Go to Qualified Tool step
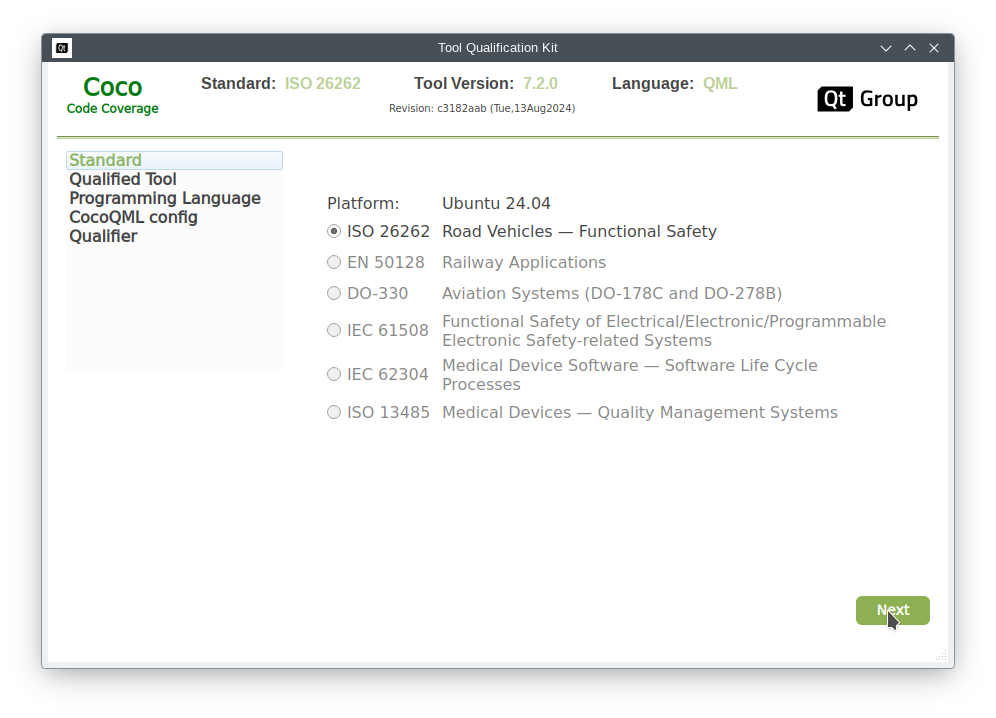996x718 pixels. pyautogui.click(x=123, y=179)
